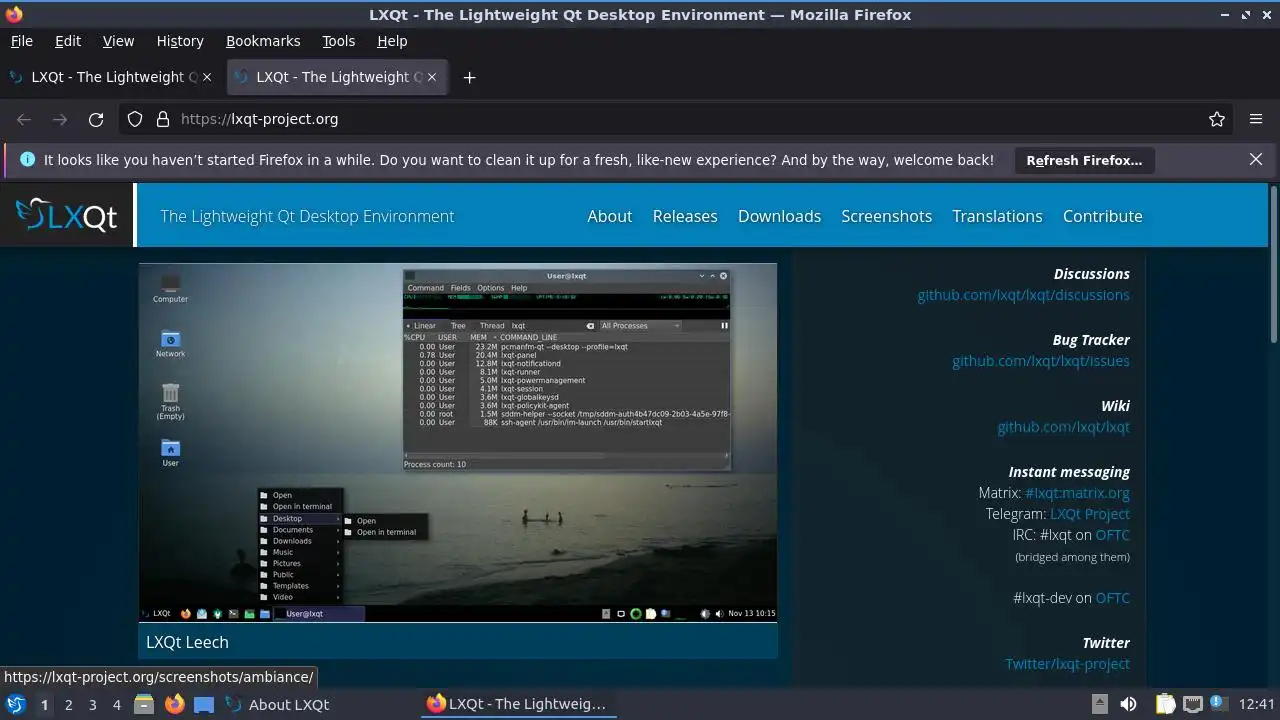Launch file manager from panel quicklaunch
Image resolution: width=1280 pixels, height=720 pixels.
tap(143, 704)
